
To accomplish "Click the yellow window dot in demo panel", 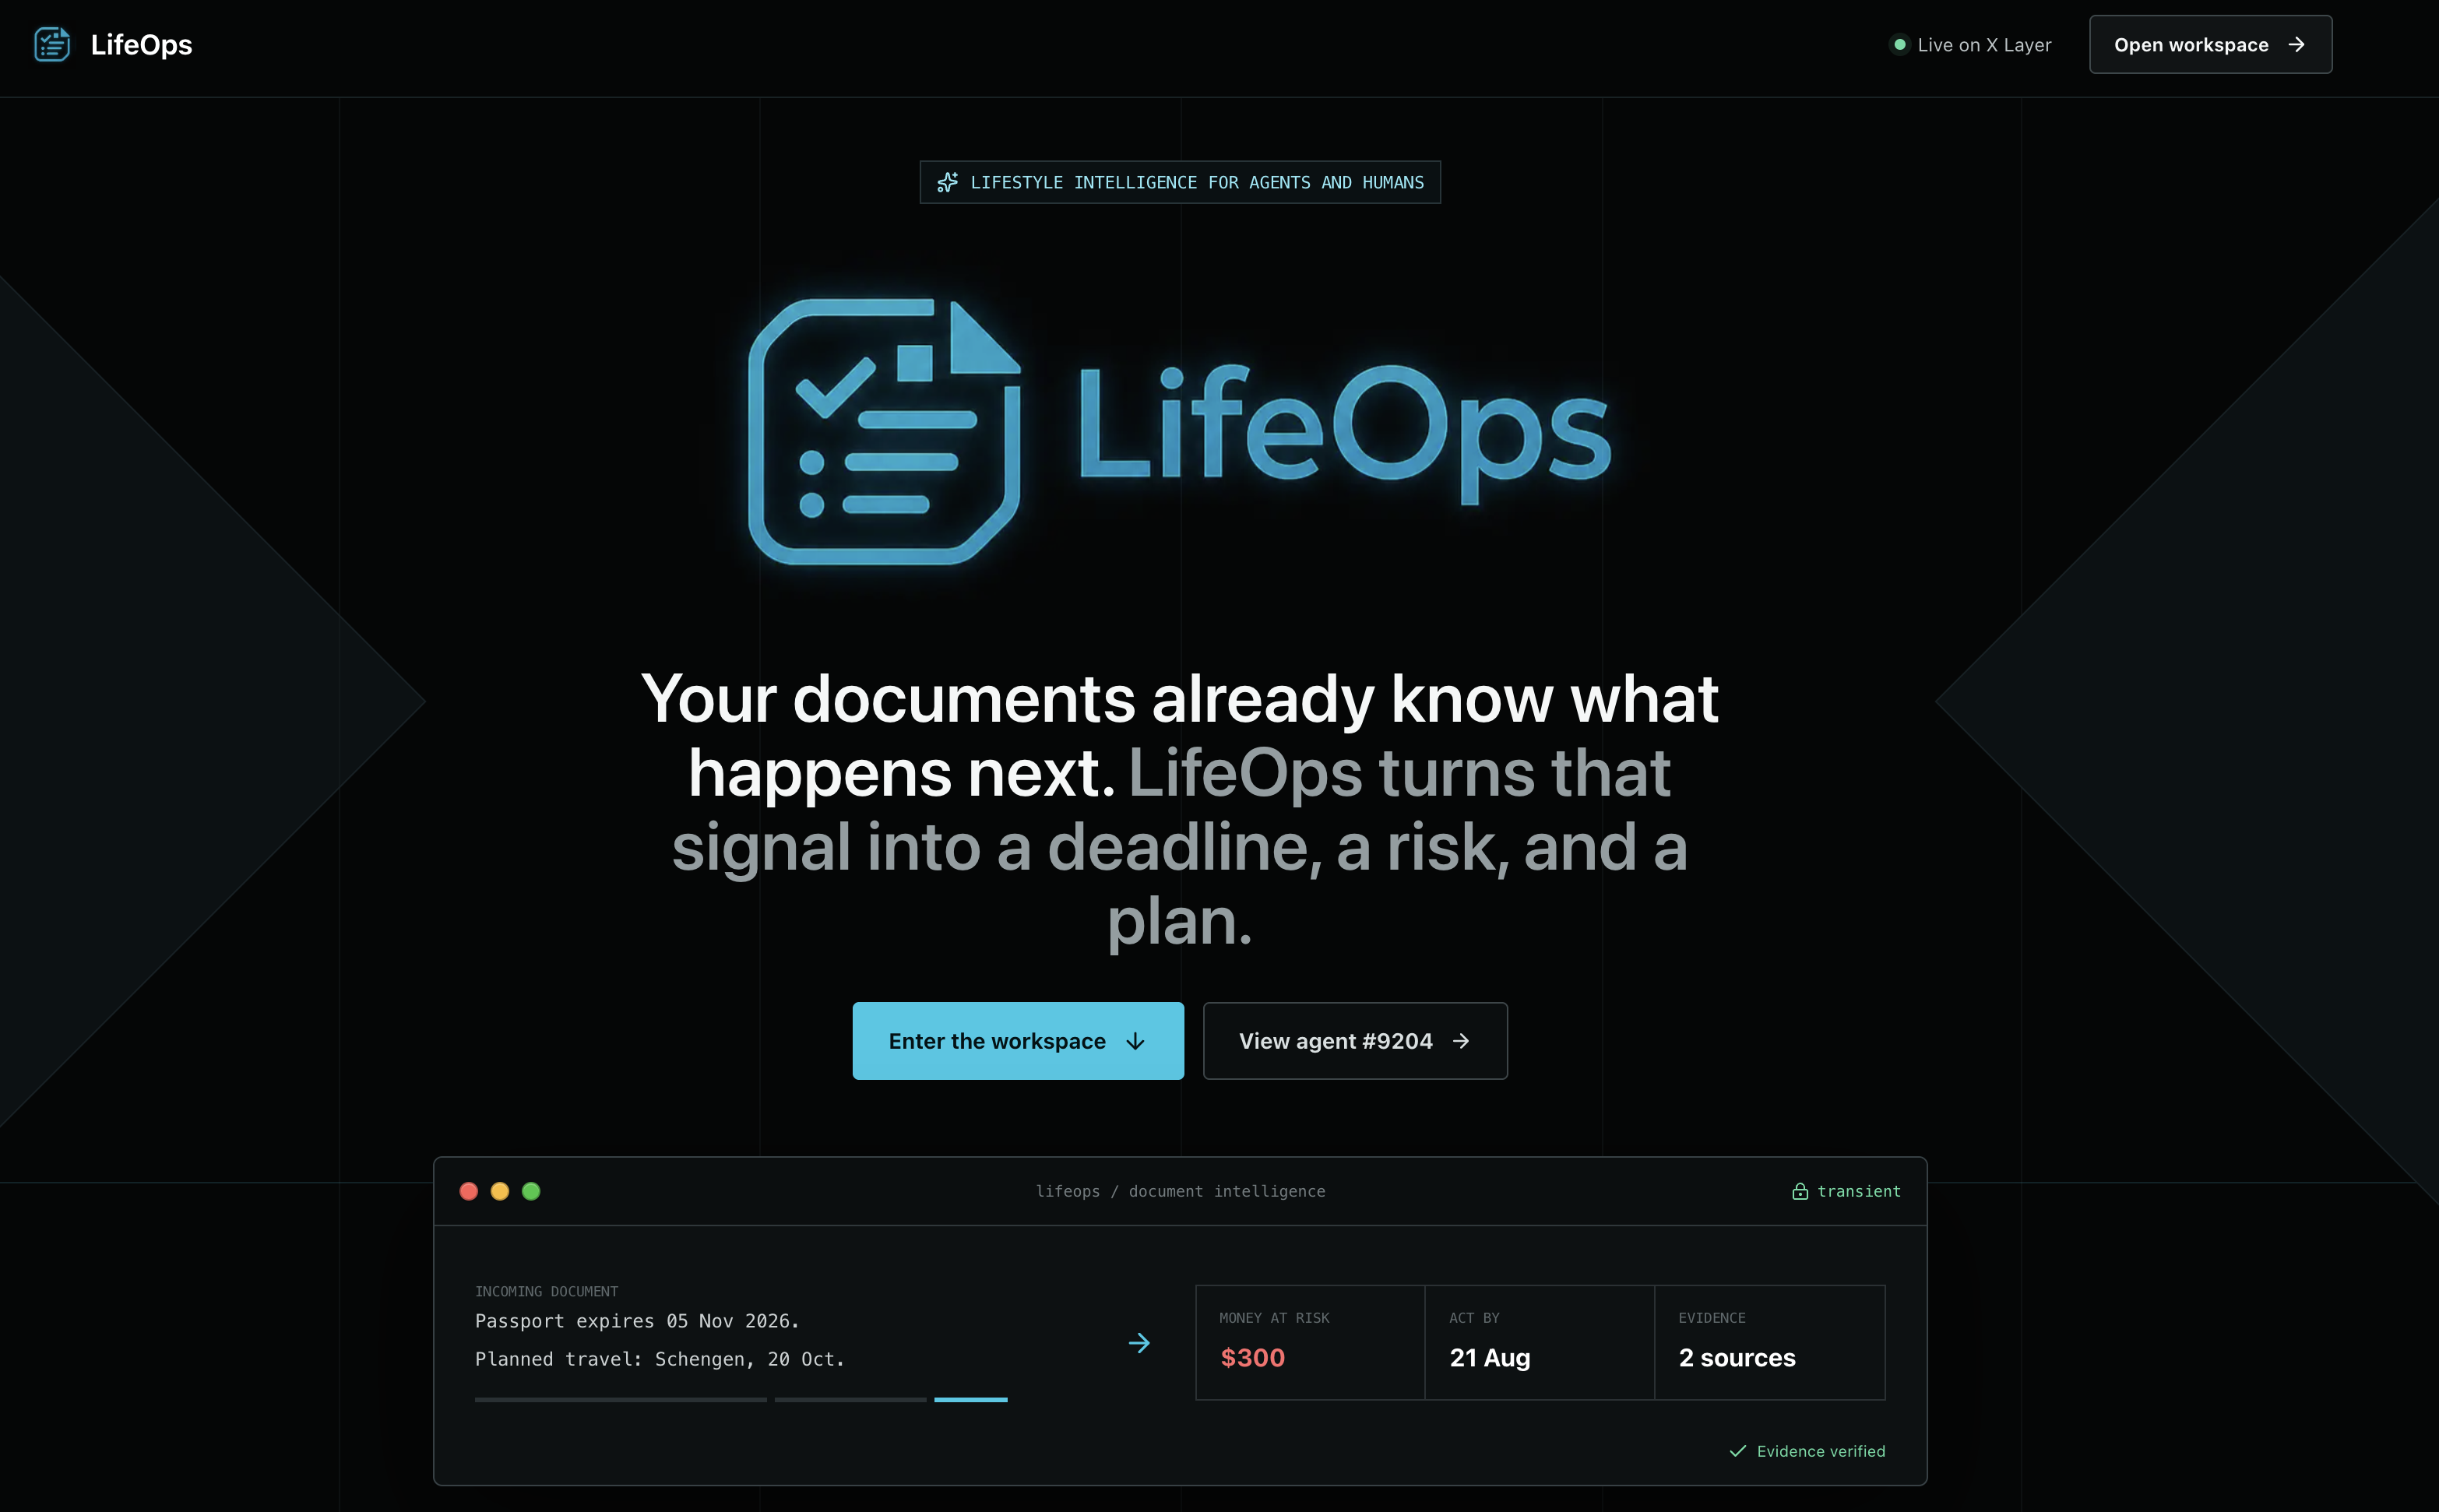I will (500, 1191).
